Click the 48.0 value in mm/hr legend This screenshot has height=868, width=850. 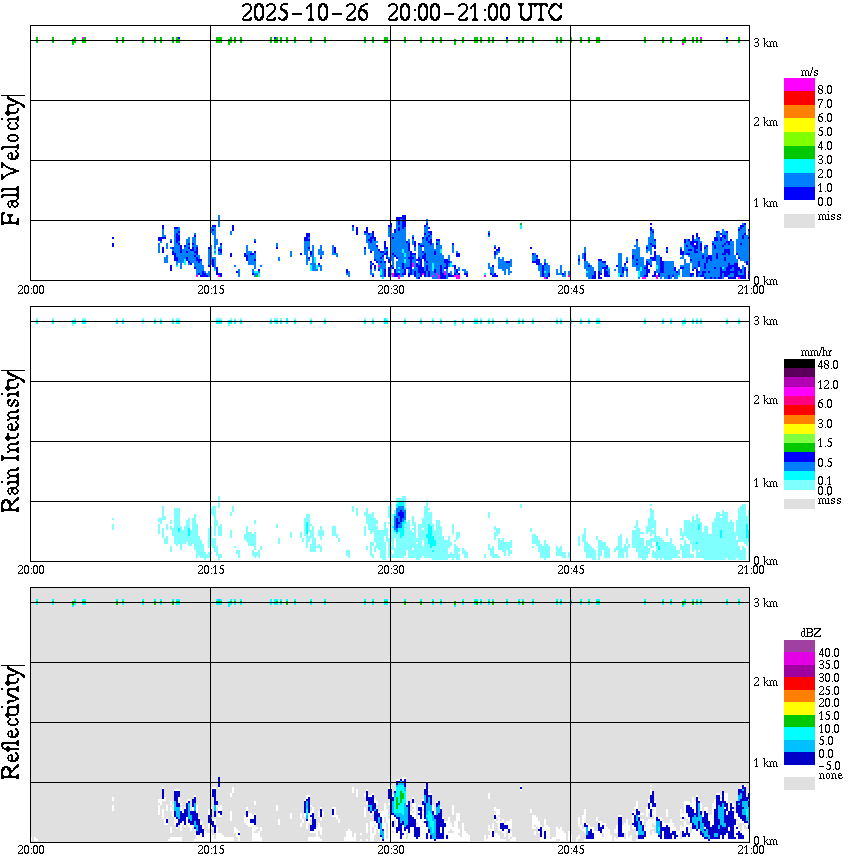[828, 365]
